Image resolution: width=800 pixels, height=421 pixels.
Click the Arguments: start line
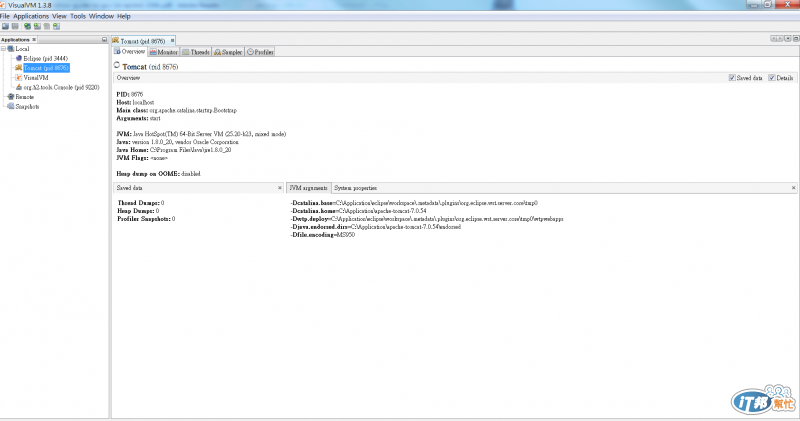pyautogui.click(x=138, y=118)
